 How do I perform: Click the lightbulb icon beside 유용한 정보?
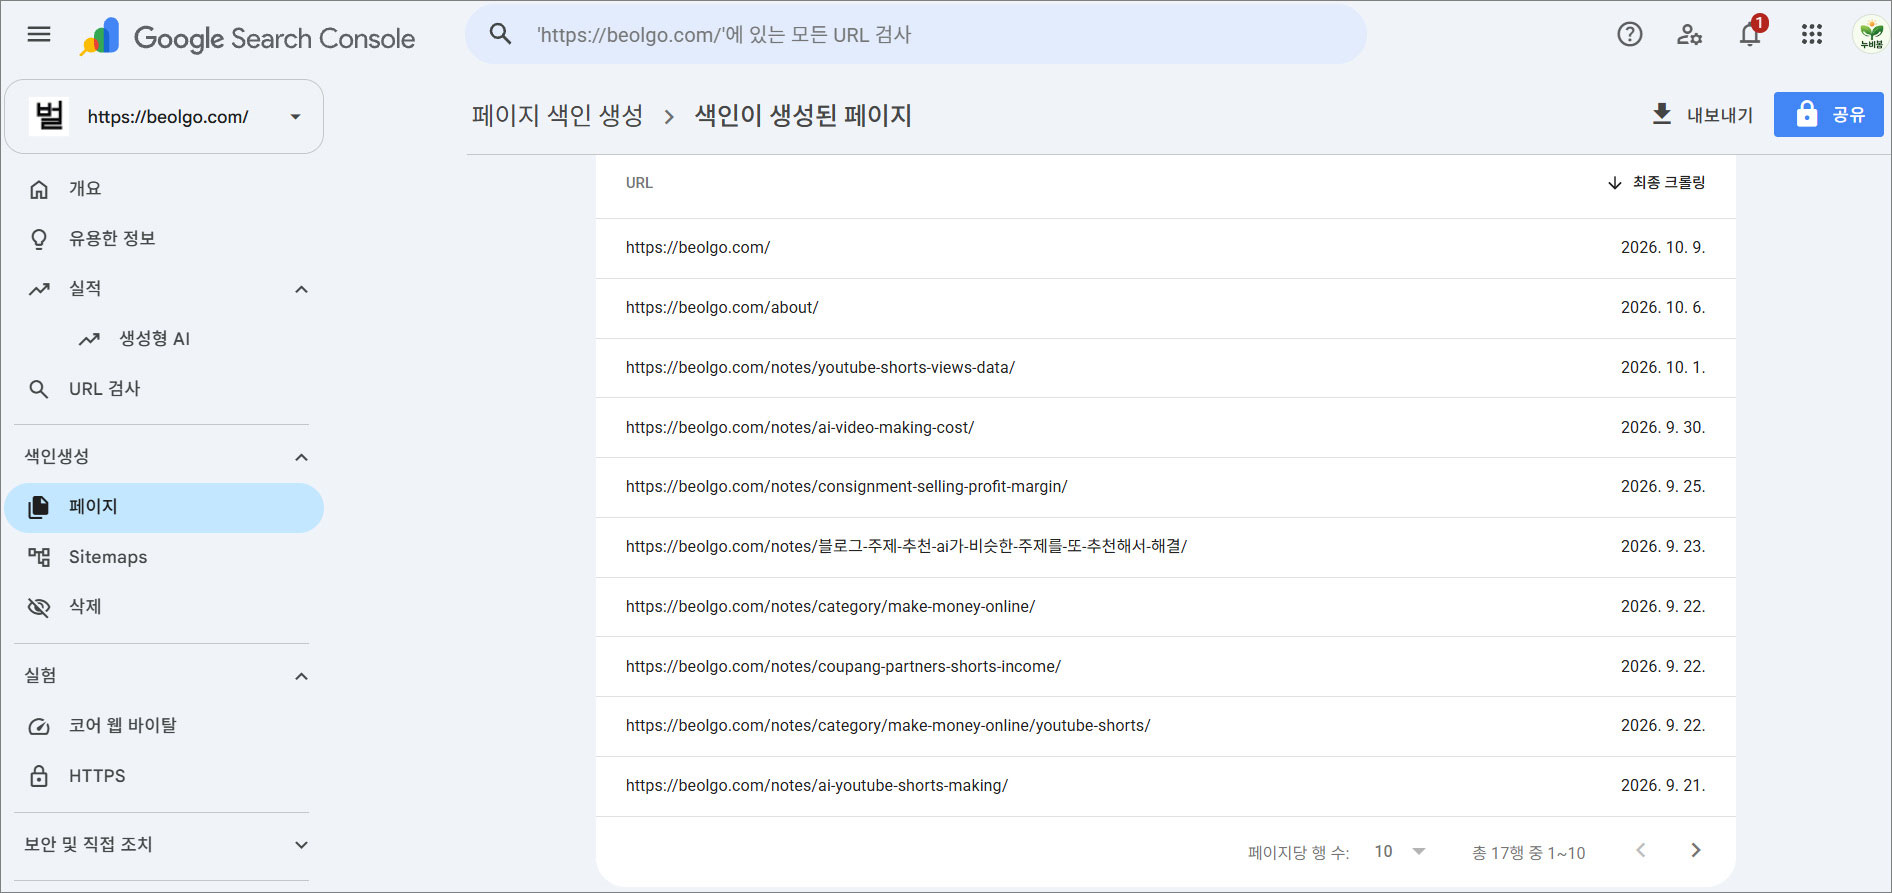pyautogui.click(x=39, y=239)
